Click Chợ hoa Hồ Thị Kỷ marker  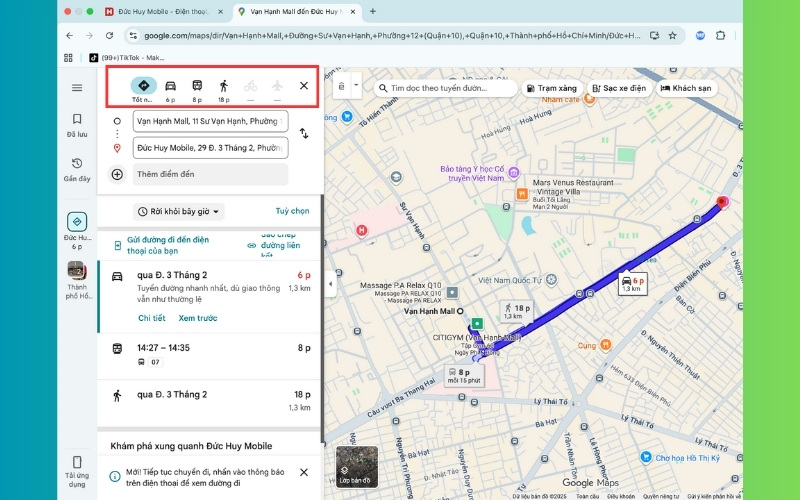point(645,457)
